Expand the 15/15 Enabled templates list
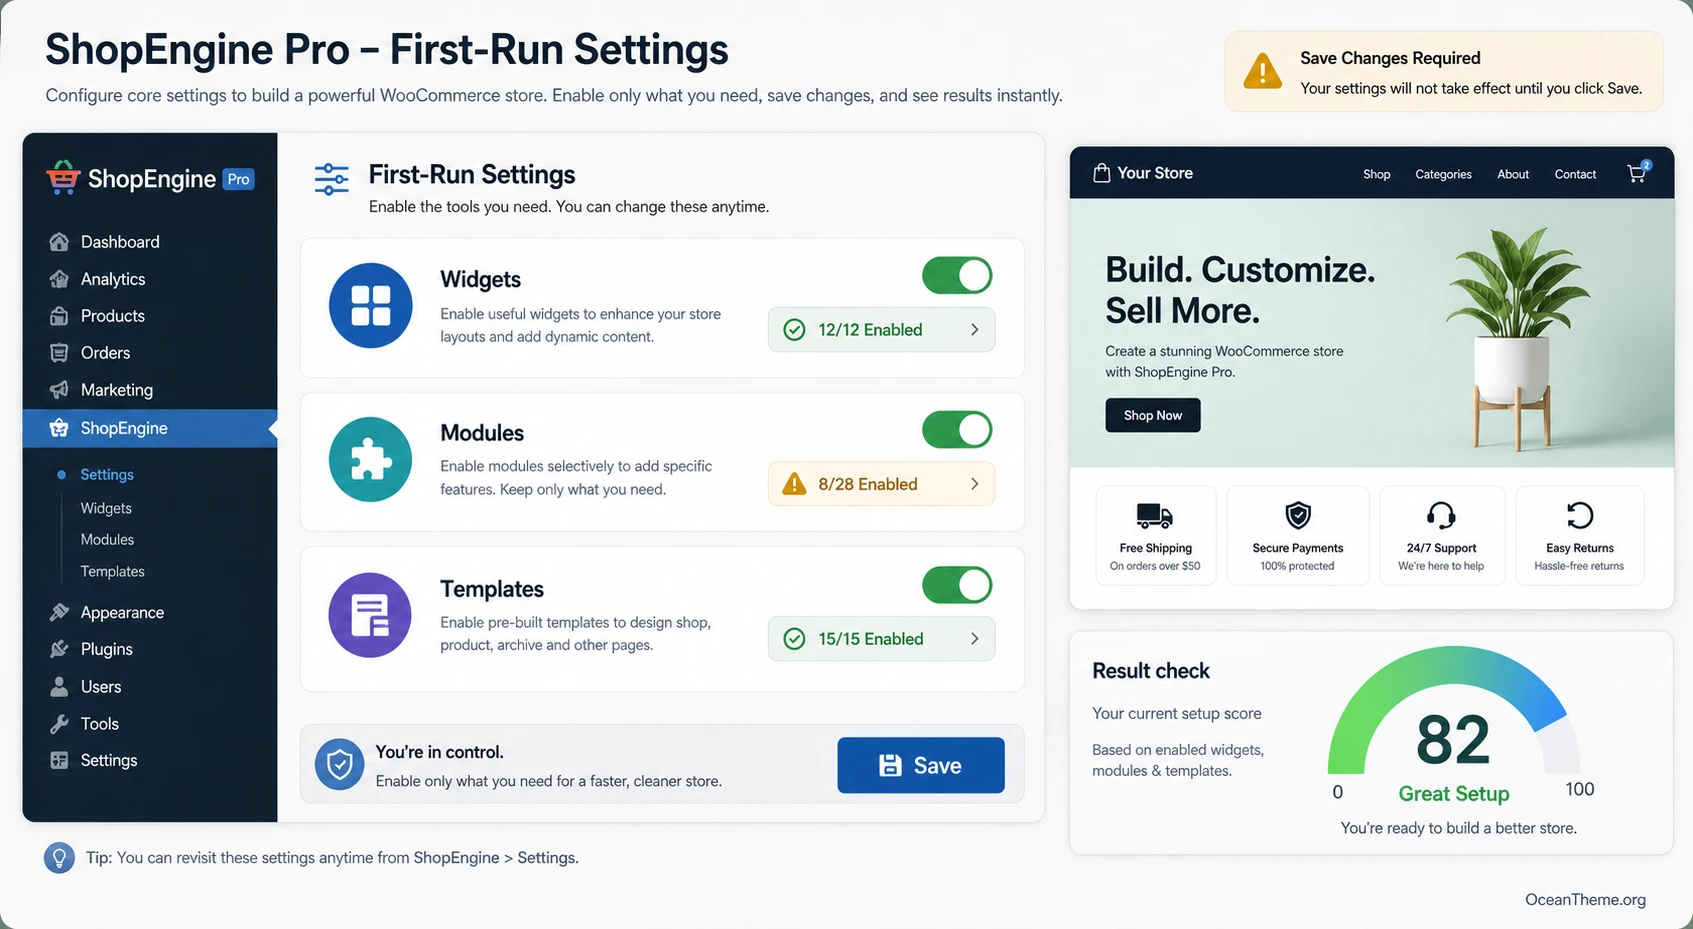This screenshot has height=929, width=1693. 881,639
